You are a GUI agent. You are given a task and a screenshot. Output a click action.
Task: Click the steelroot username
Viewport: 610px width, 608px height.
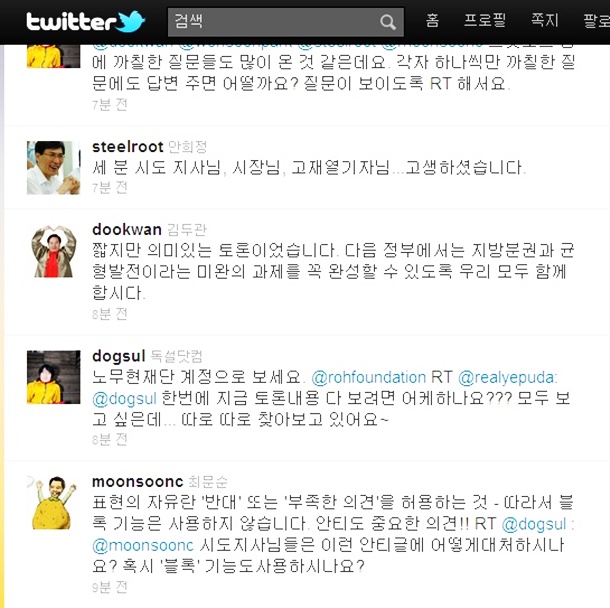click(x=128, y=147)
